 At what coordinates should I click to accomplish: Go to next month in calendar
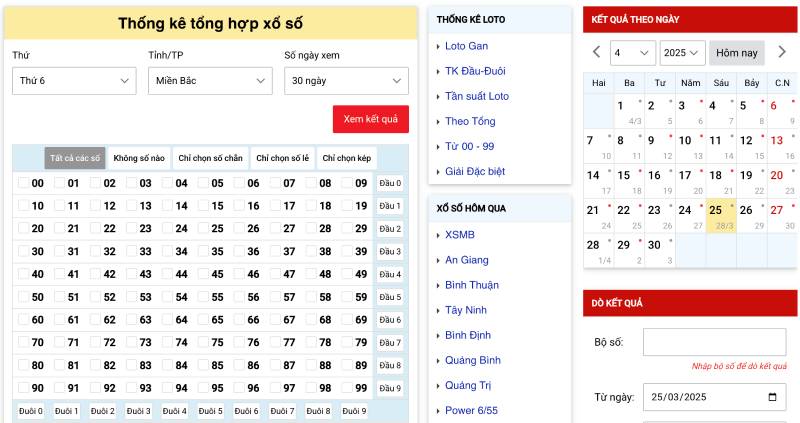tap(781, 52)
